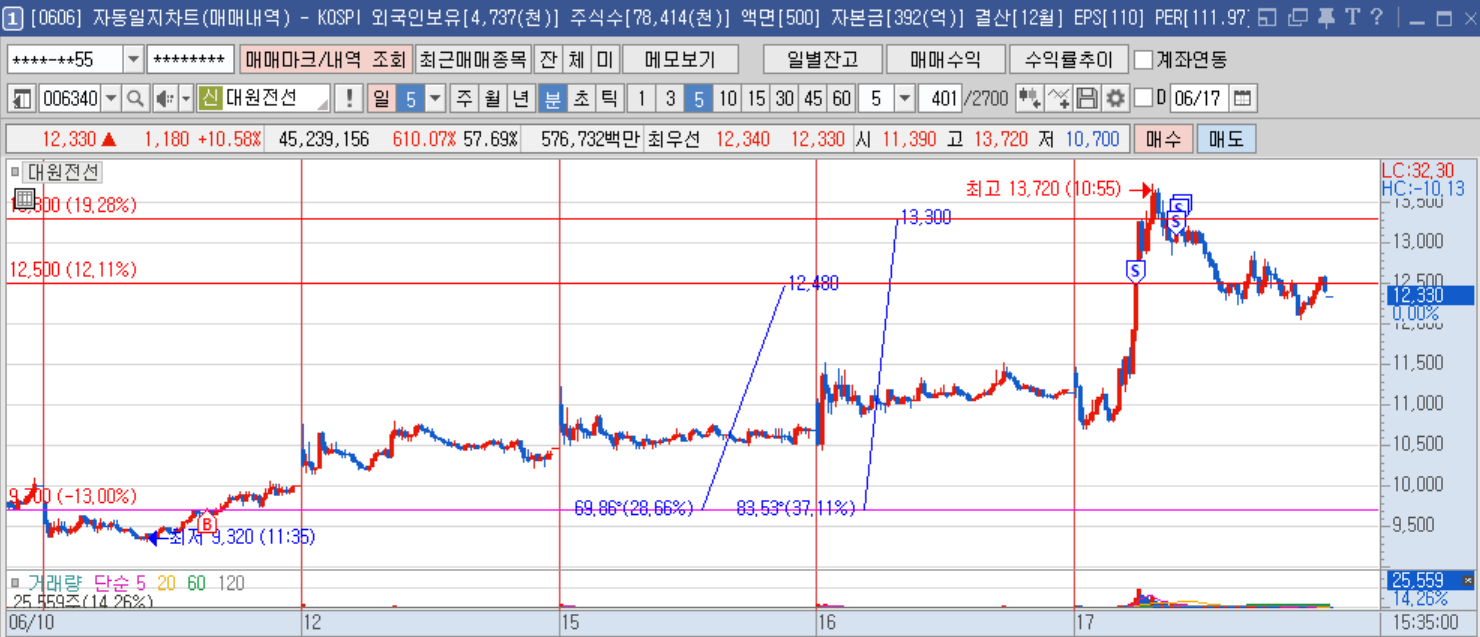Click the number 1 badge in title bar
Image resolution: width=1480 pixels, height=637 pixels.
click(x=11, y=16)
